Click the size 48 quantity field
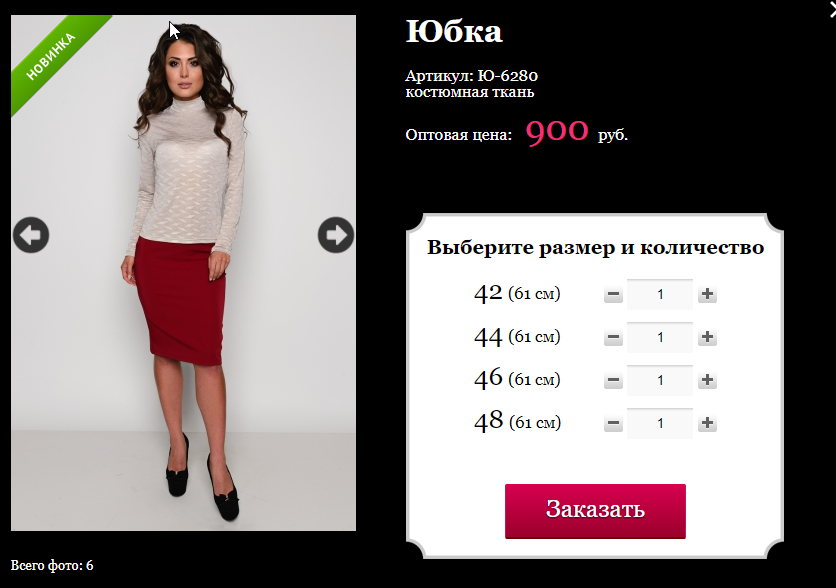The image size is (836, 588). pos(660,423)
